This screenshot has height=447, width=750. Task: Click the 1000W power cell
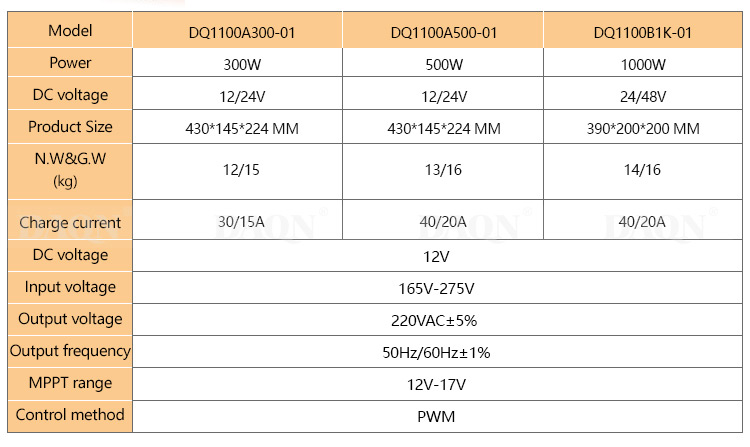coord(643,63)
